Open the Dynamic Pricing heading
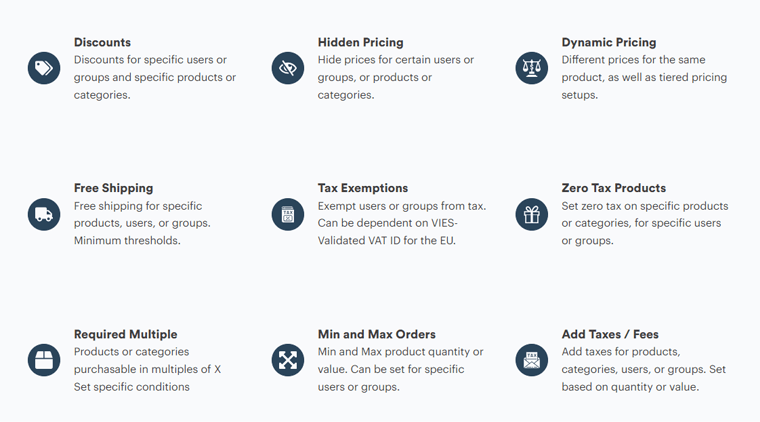This screenshot has height=422, width=760. click(609, 42)
